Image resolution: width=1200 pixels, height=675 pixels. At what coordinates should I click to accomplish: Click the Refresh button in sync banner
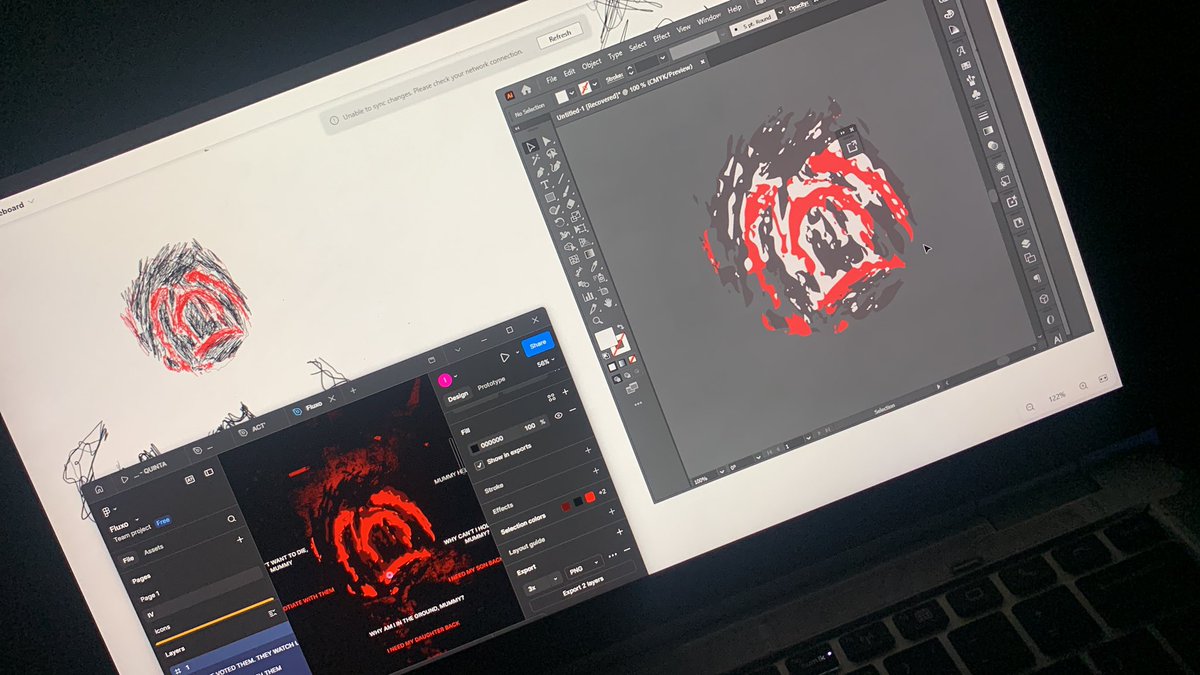tap(559, 37)
